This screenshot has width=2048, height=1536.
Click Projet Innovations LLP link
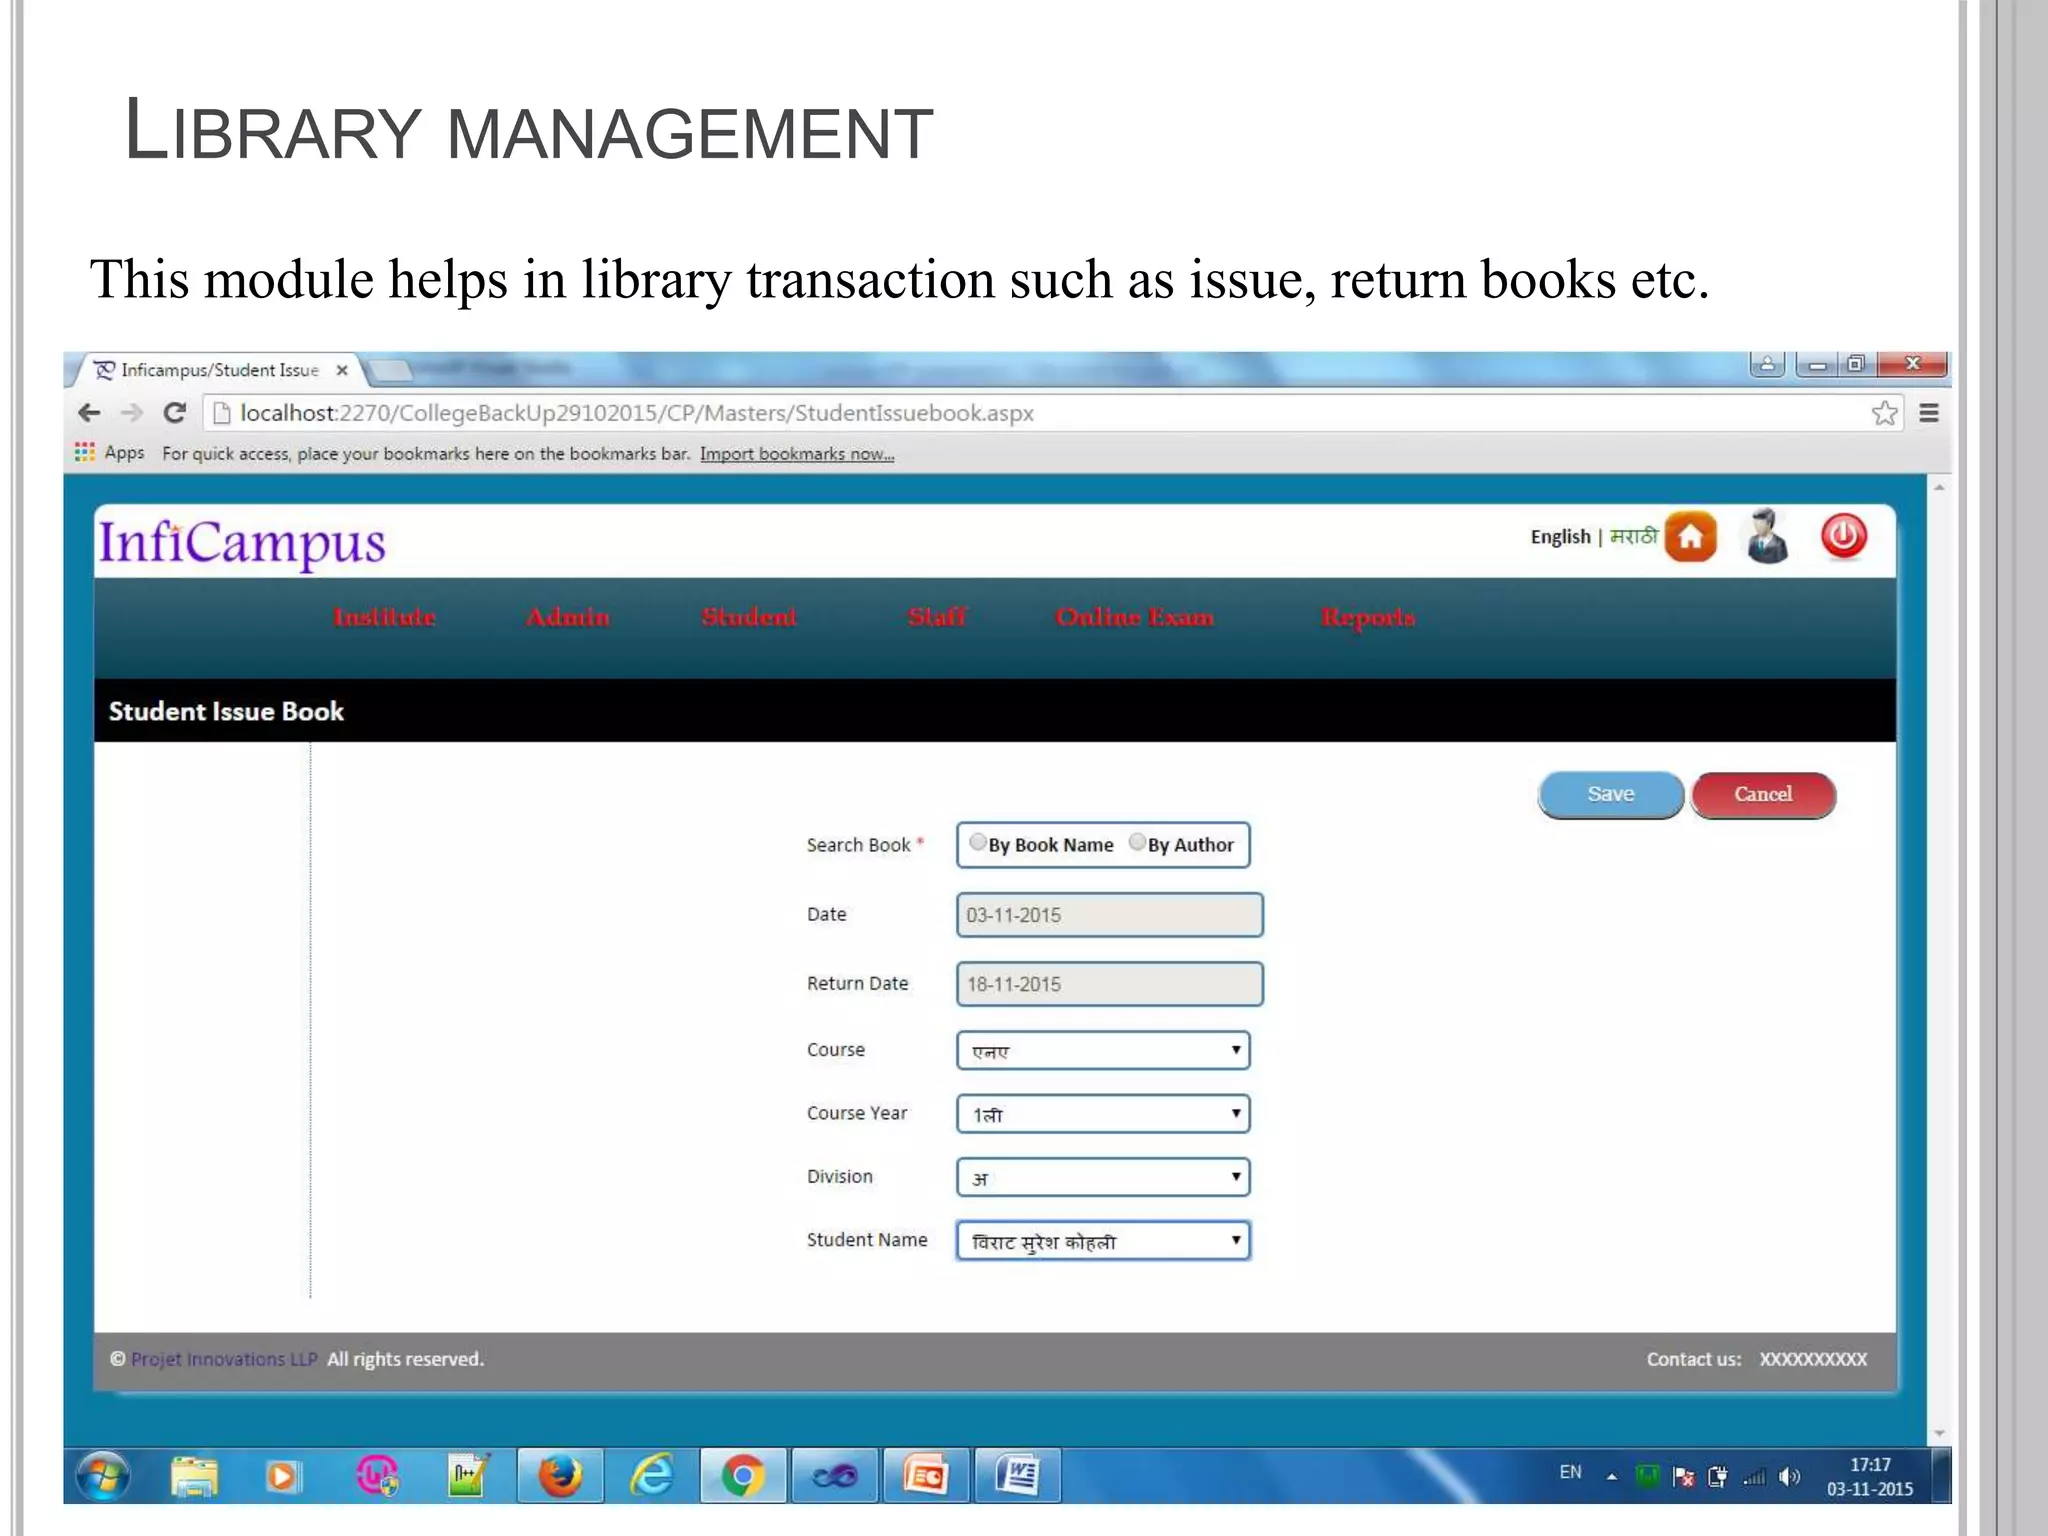[224, 1359]
